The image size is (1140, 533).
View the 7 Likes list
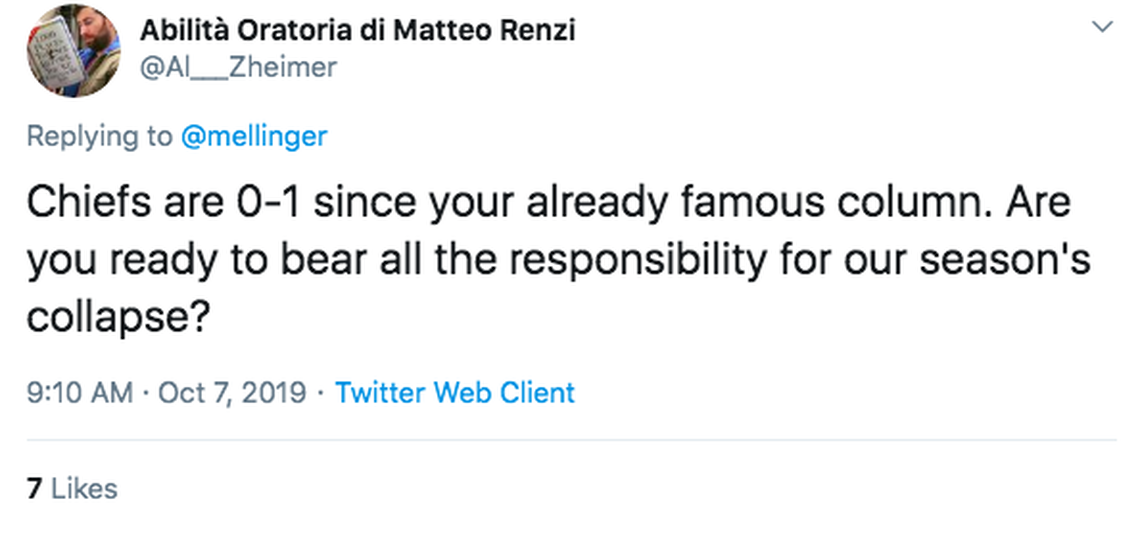(72, 488)
